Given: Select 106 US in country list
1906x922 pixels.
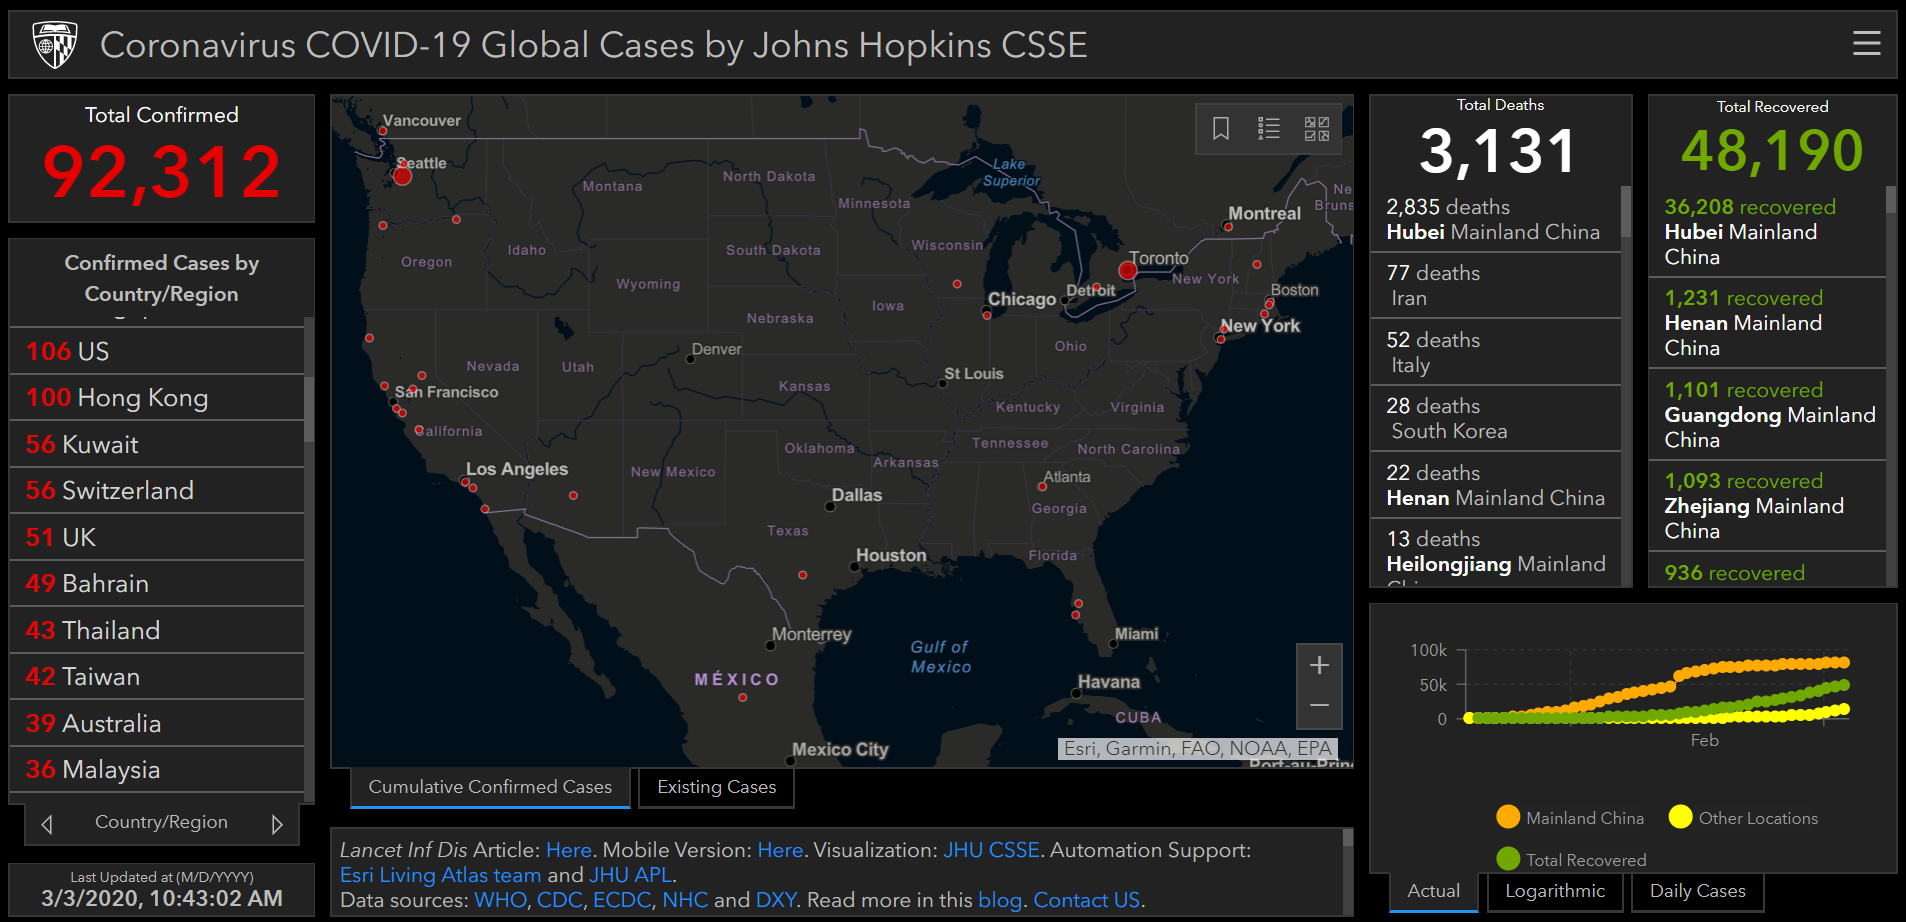Looking at the screenshot, I should 157,351.
